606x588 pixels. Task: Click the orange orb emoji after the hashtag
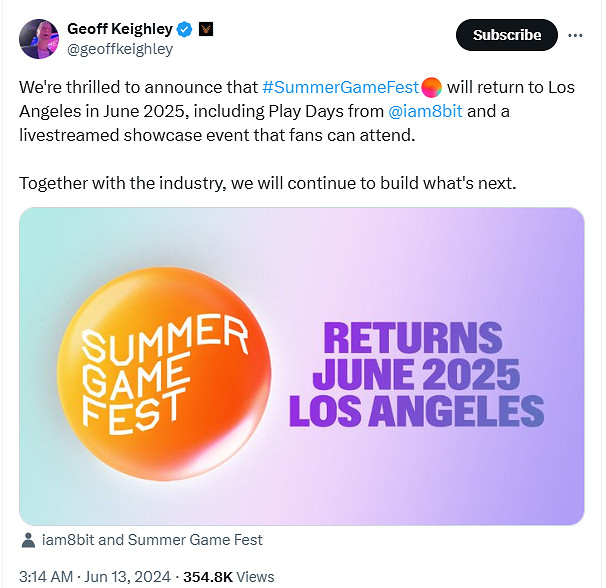(x=433, y=87)
